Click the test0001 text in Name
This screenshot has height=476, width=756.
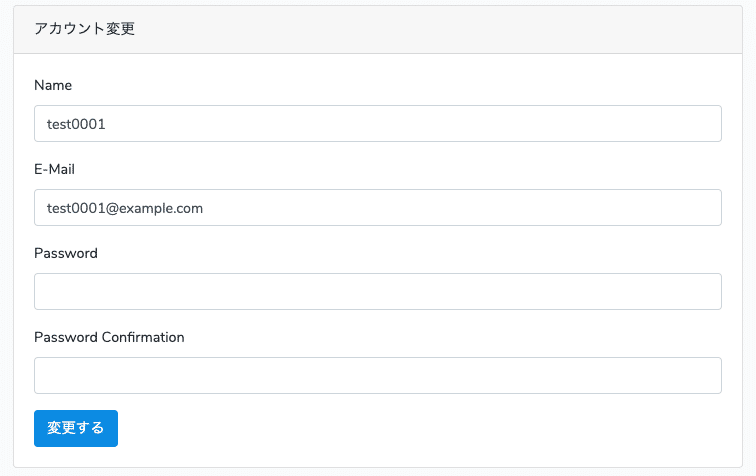(76, 125)
